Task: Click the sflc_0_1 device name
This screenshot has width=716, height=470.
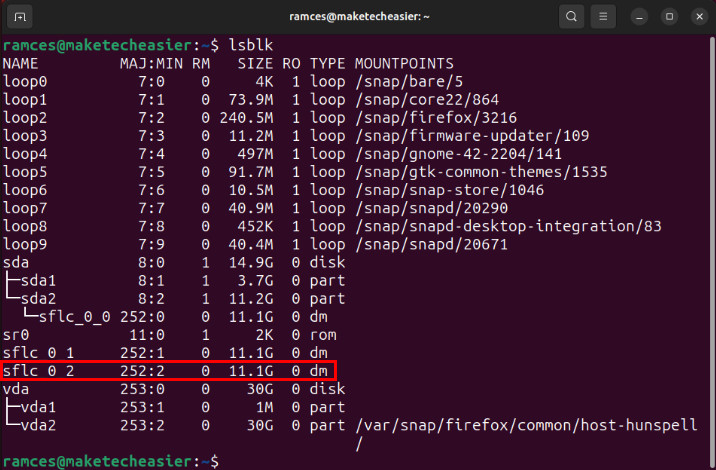Action: point(38,353)
